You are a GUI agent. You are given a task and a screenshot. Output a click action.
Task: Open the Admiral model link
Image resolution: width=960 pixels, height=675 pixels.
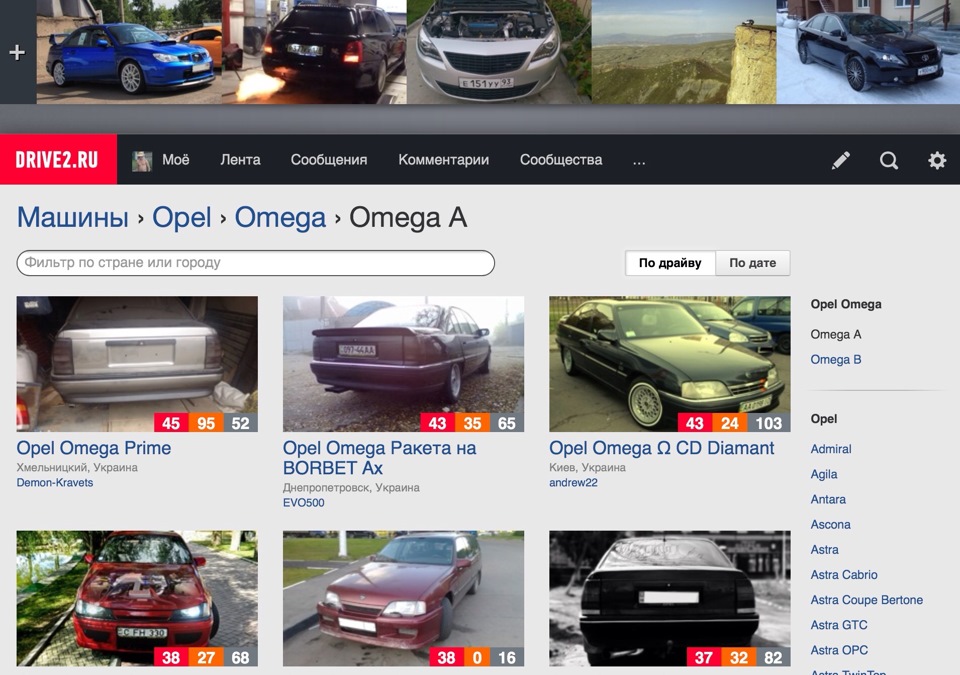(x=831, y=449)
